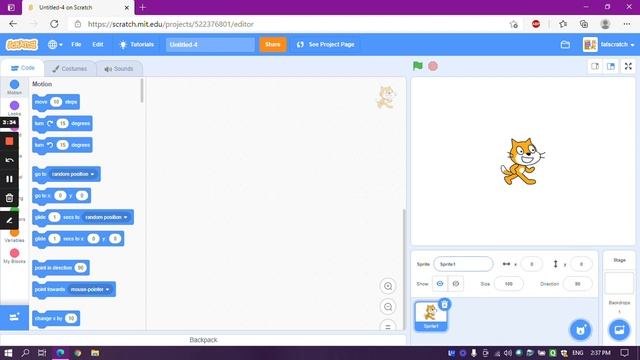The image size is (640, 360).
Task: Enter full screen stage mode
Action: 628,66
